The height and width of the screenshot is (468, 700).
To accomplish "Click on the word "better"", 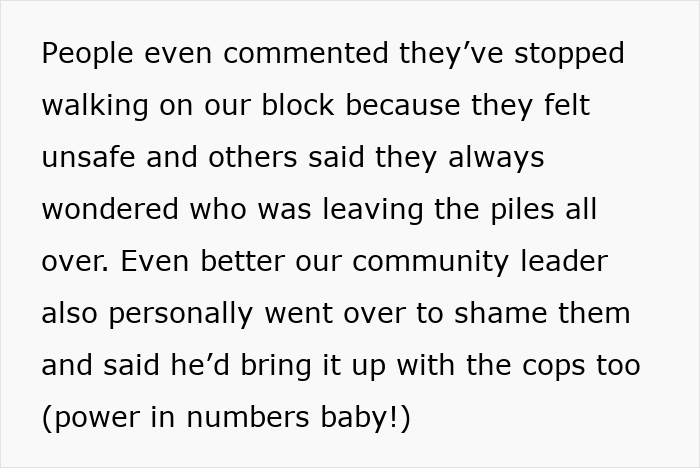I will click(x=242, y=261).
